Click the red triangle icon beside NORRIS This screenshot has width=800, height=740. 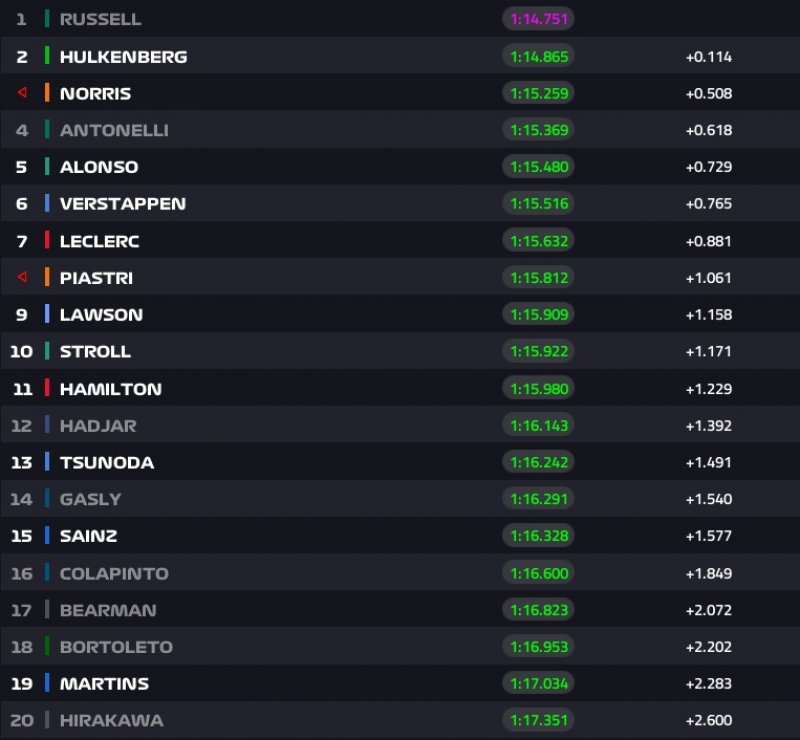tap(21, 93)
